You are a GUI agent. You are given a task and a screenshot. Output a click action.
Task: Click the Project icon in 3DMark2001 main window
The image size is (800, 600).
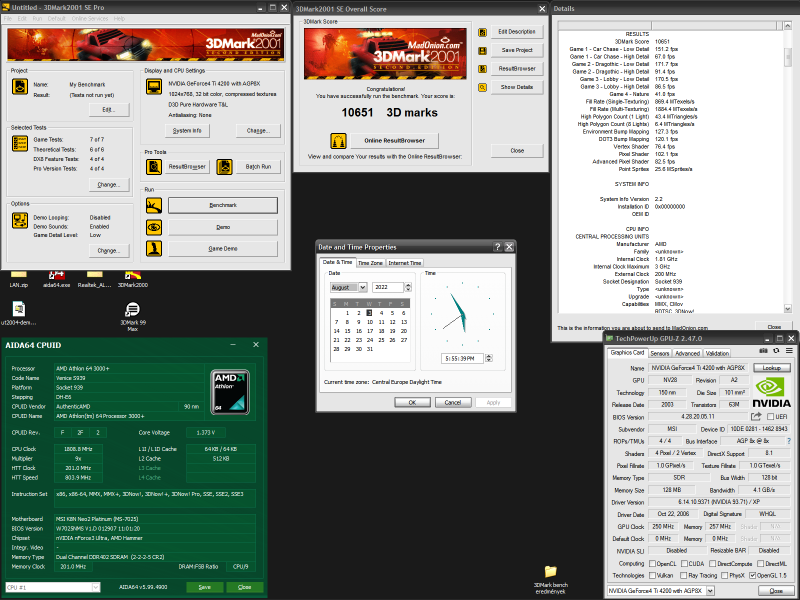(x=20, y=86)
